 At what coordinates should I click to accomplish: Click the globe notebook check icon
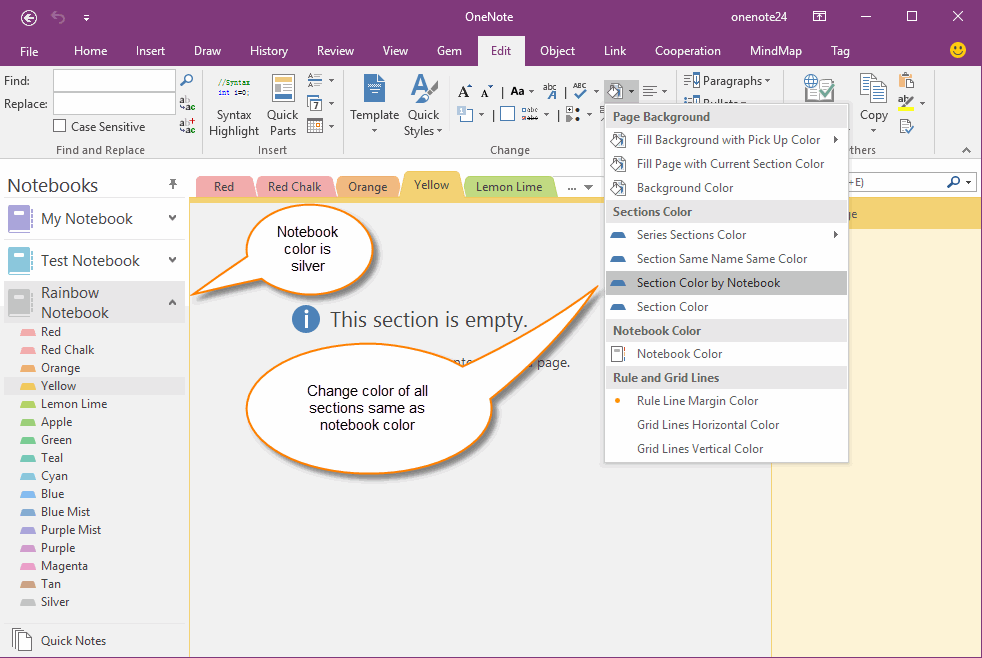tap(819, 88)
